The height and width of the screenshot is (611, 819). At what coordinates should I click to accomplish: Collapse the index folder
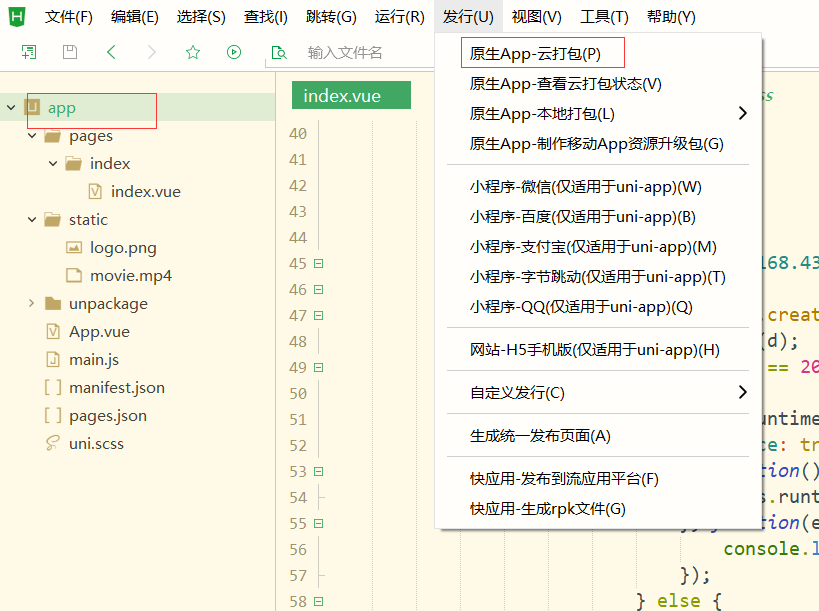click(x=53, y=163)
